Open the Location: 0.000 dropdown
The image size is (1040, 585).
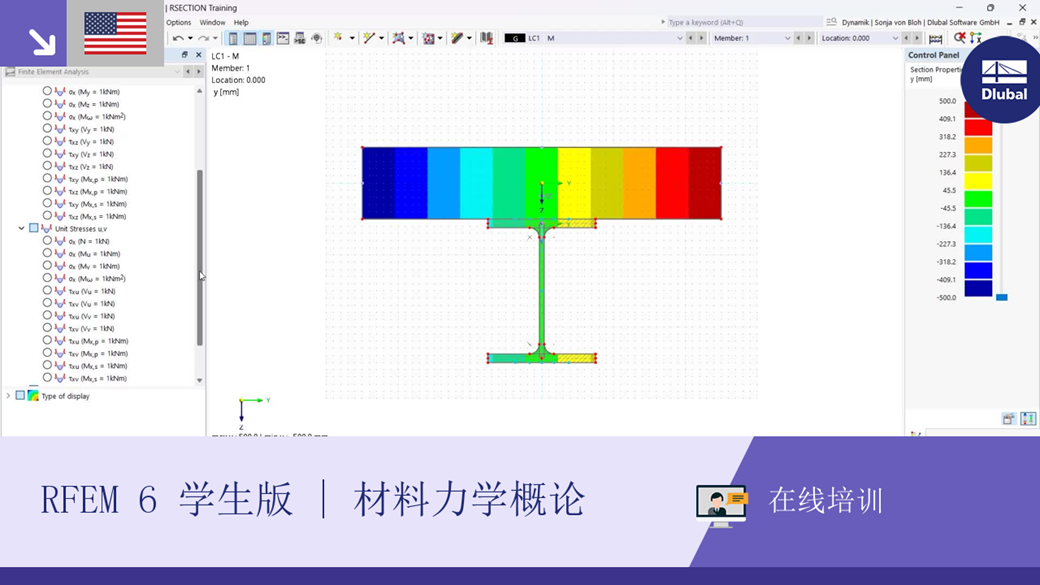pyautogui.click(x=895, y=38)
